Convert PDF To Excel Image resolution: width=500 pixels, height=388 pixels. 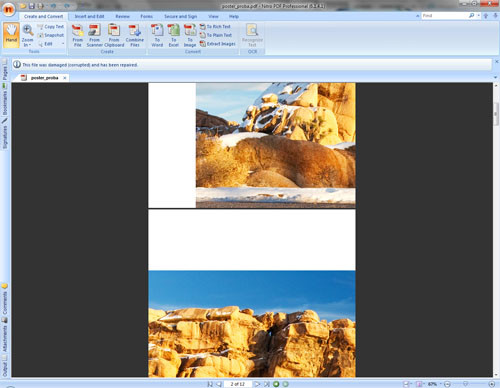[x=173, y=35]
